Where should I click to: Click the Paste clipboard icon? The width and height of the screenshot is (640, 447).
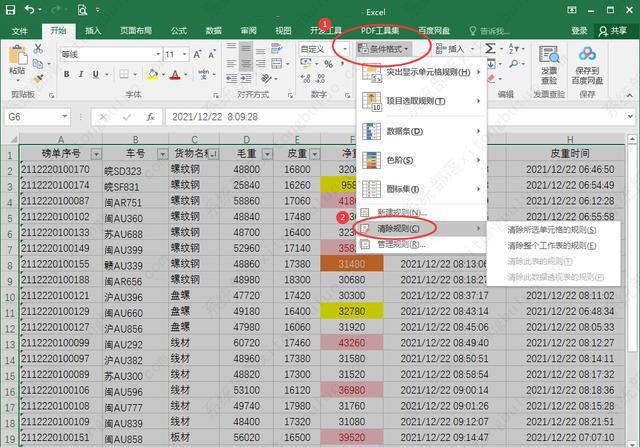(17, 60)
